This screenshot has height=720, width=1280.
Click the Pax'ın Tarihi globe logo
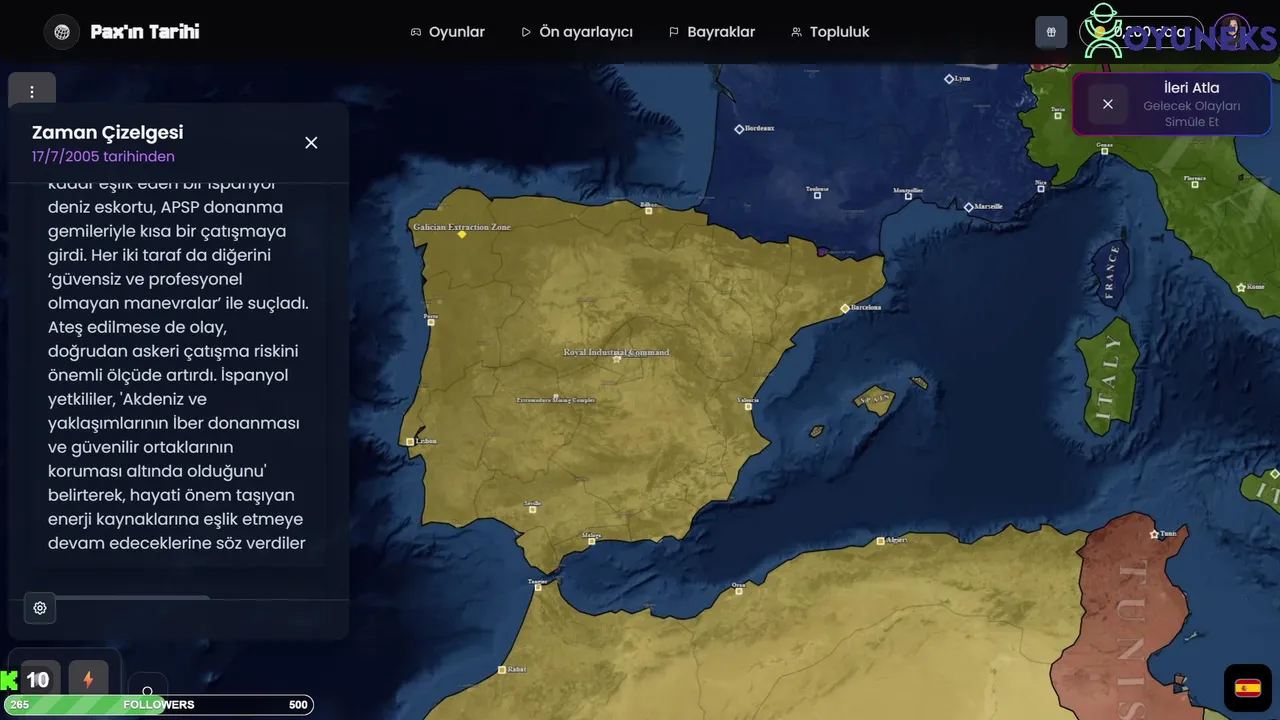click(62, 32)
